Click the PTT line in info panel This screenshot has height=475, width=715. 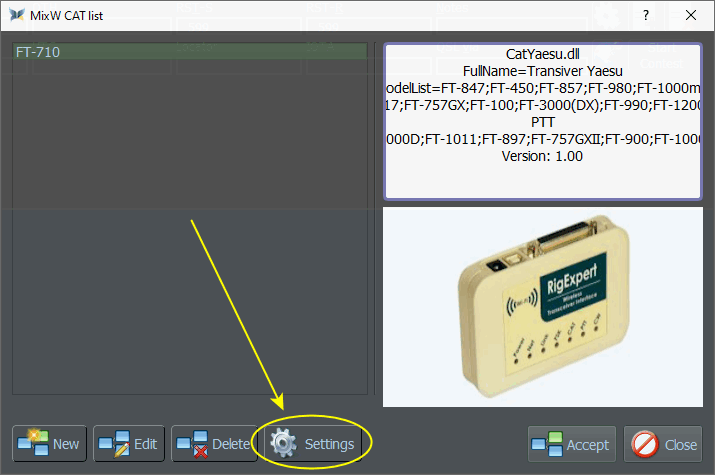543,122
